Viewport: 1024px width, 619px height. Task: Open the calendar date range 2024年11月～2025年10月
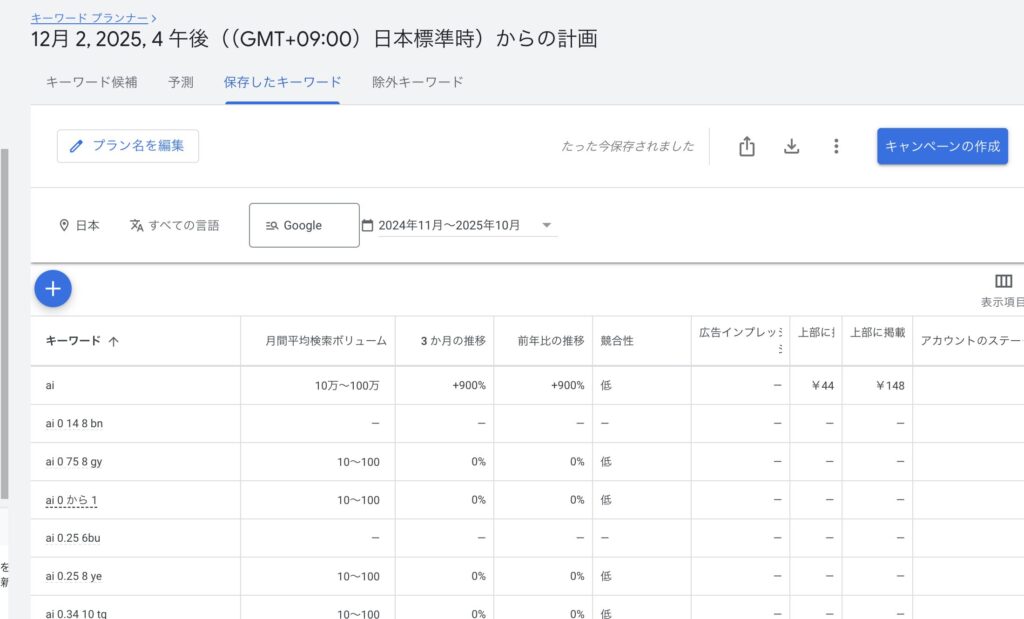click(x=448, y=226)
